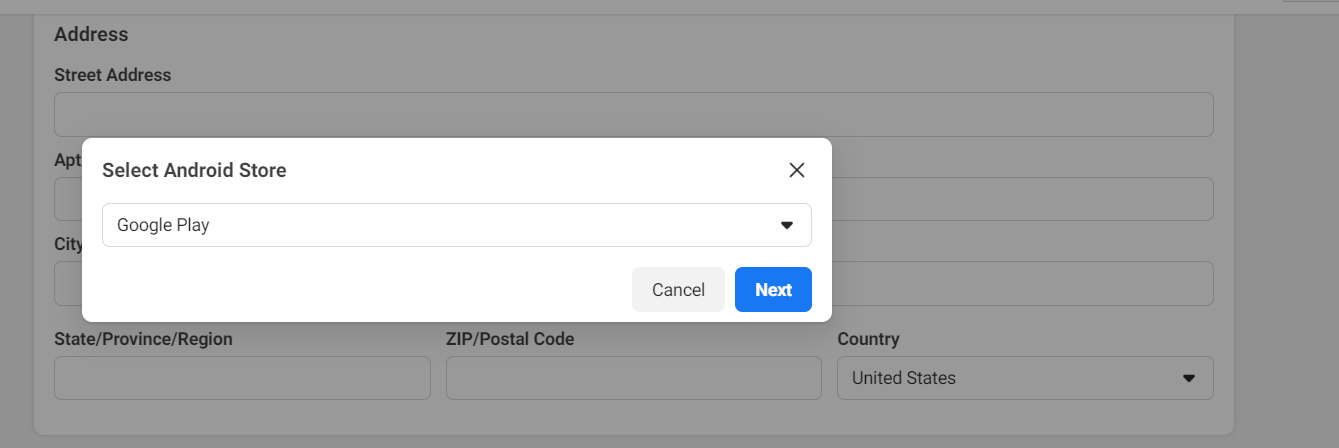Open the Android store selection dropdown
The width and height of the screenshot is (1339, 448).
456,225
